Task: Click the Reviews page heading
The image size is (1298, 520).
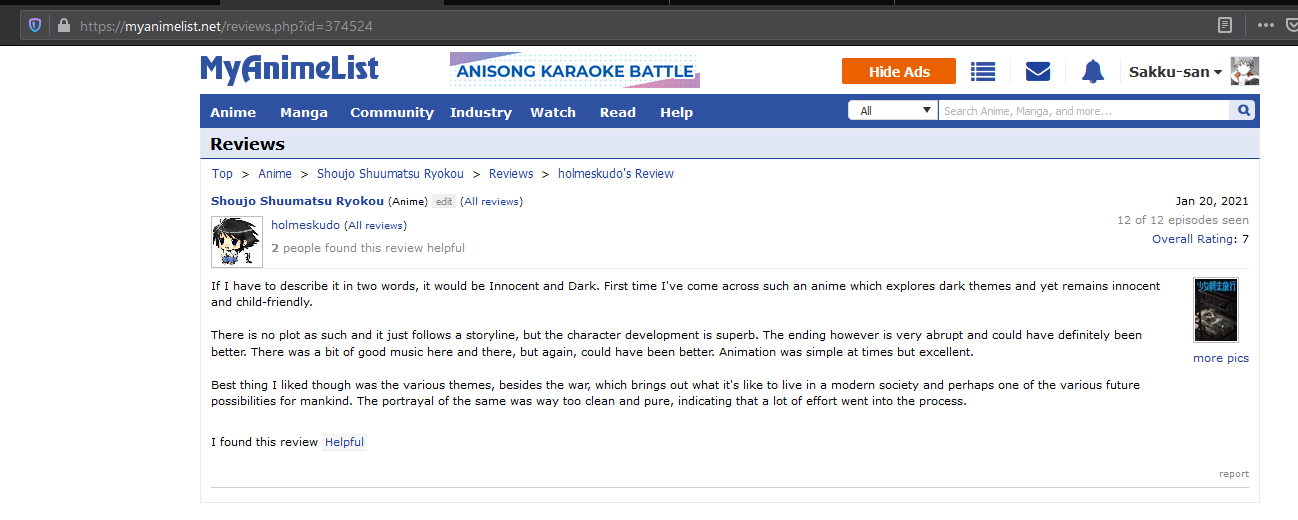Action: [x=247, y=144]
